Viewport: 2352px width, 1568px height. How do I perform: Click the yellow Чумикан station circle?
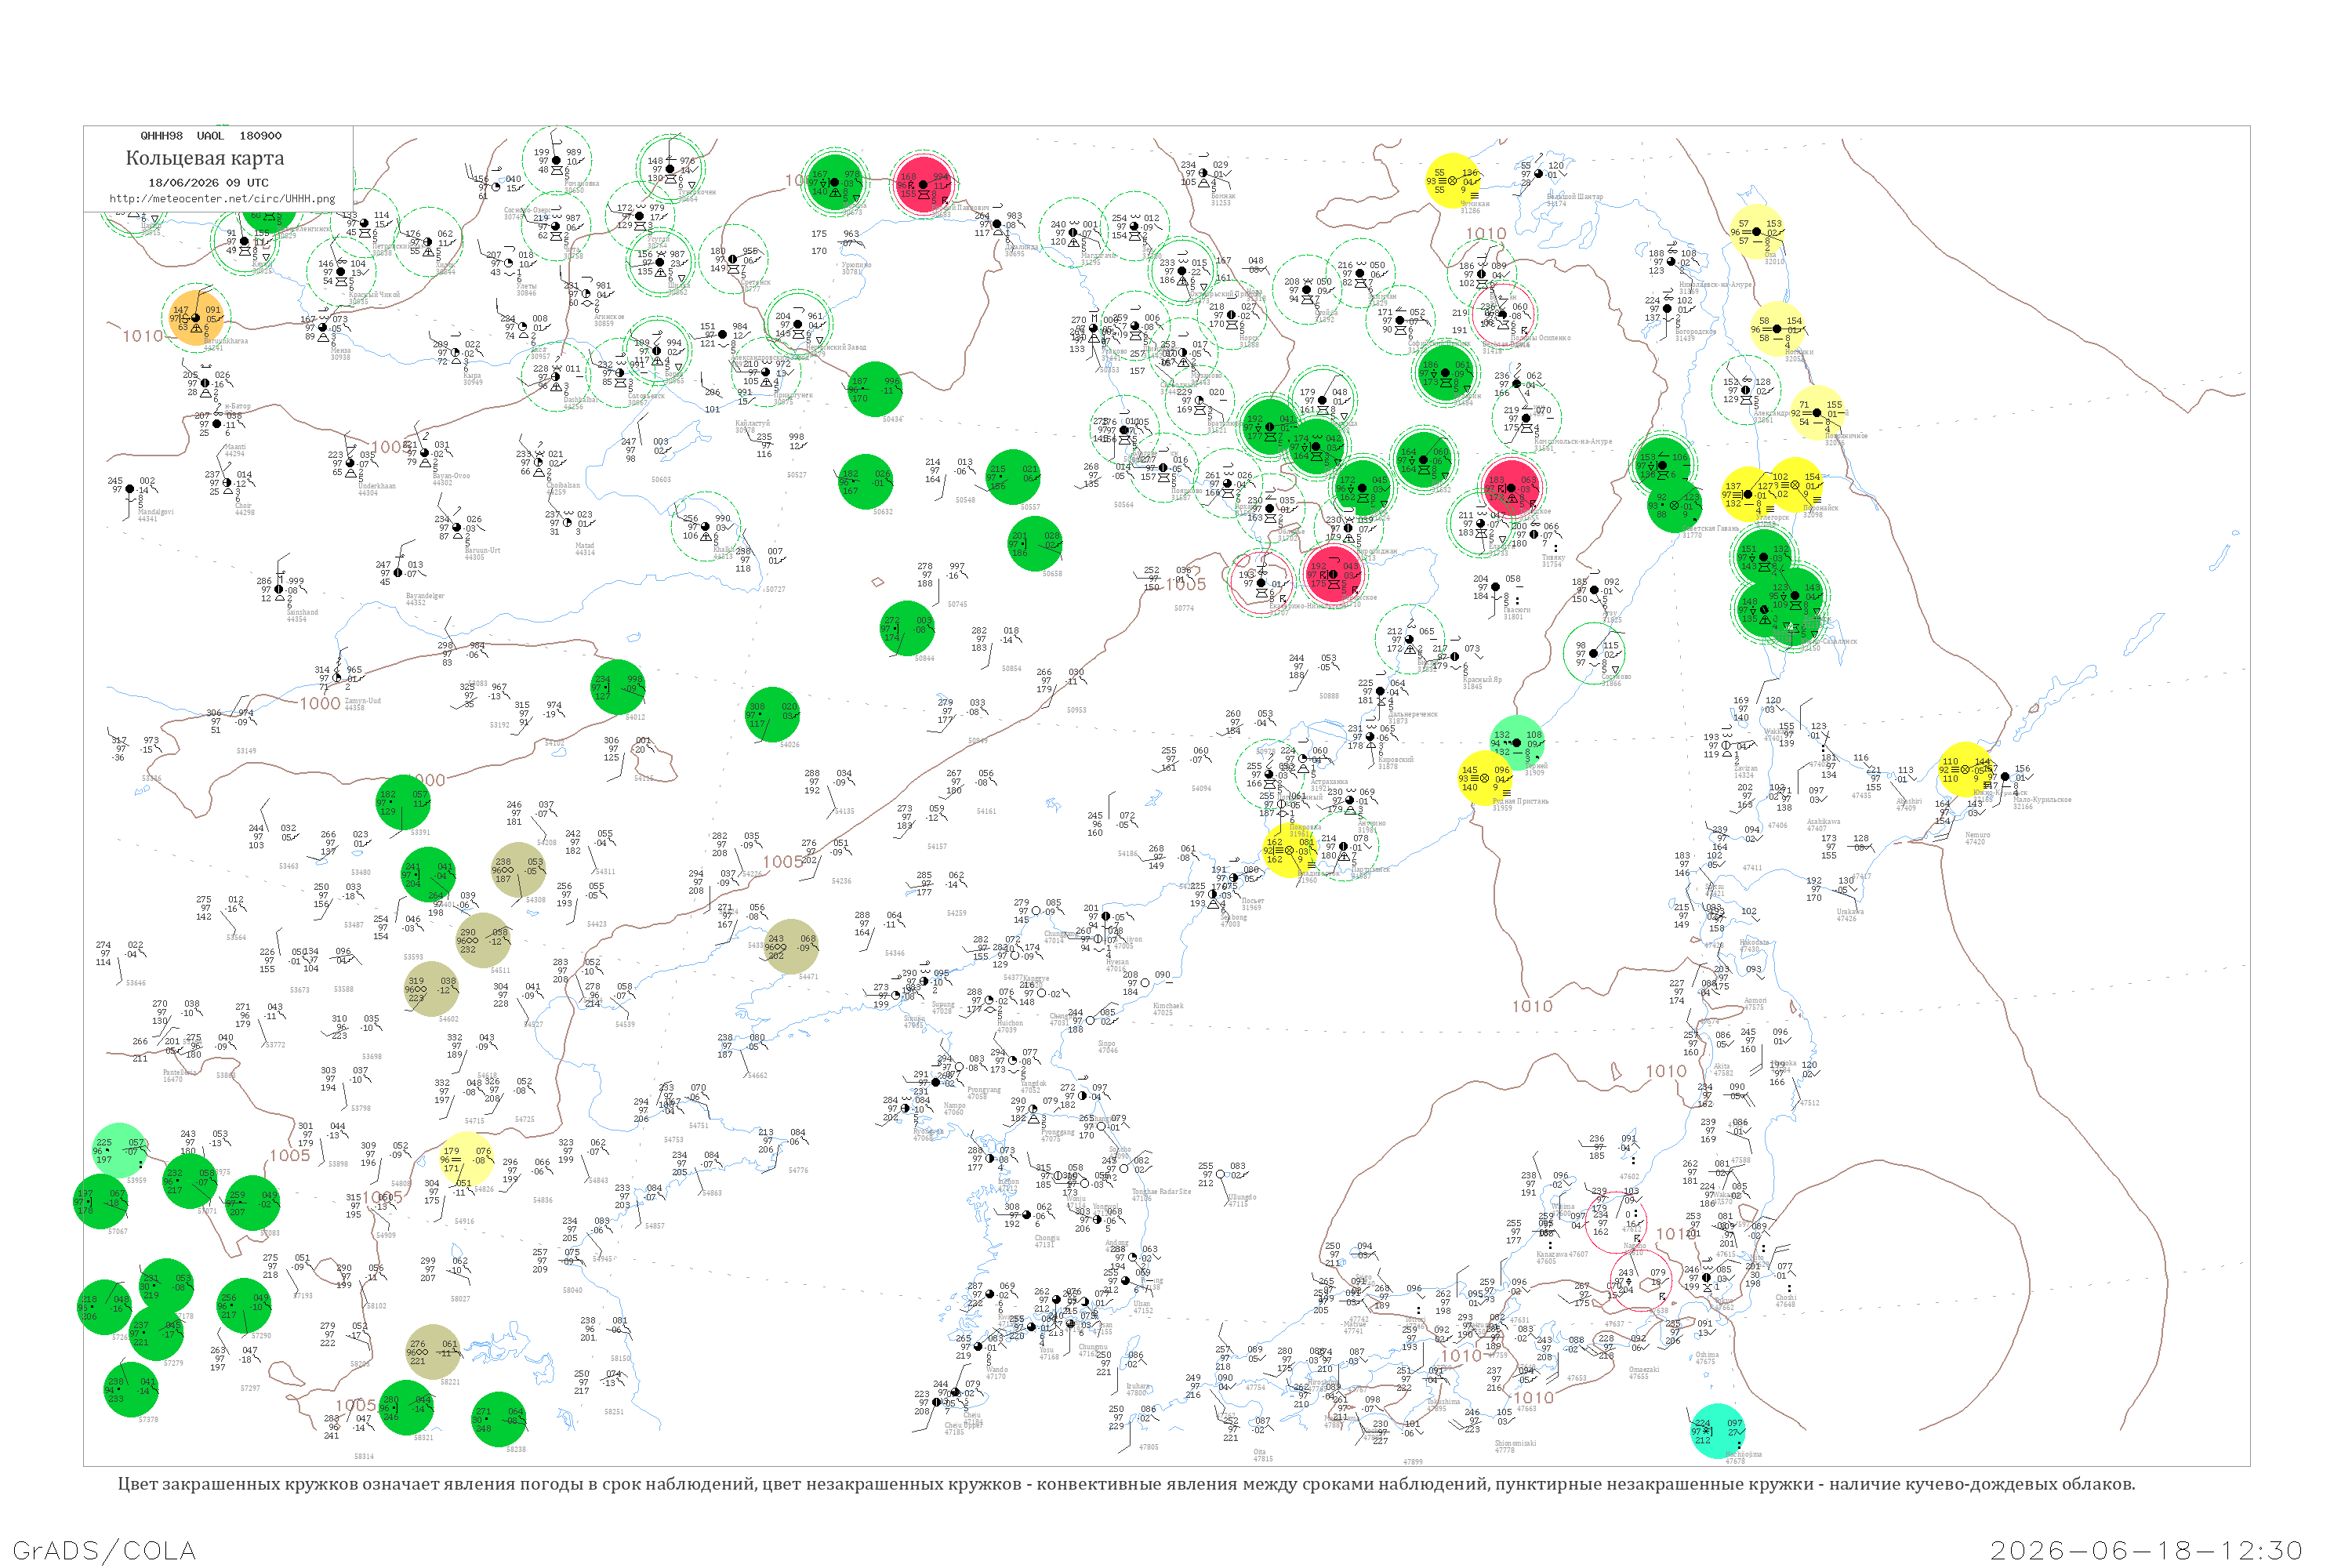click(x=1452, y=181)
